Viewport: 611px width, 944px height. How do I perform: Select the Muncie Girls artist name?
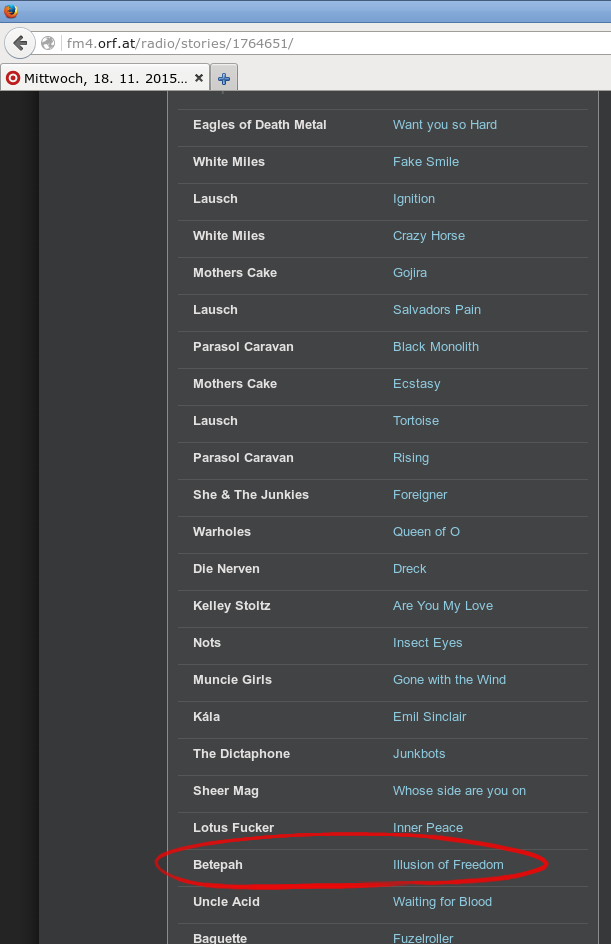point(232,680)
